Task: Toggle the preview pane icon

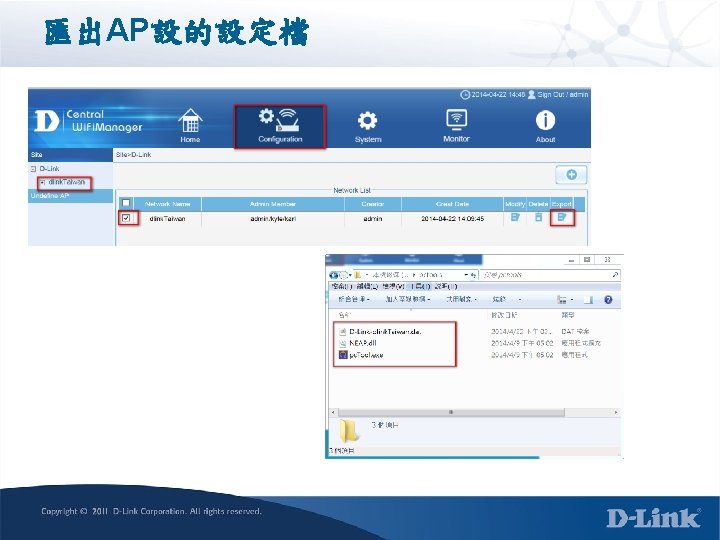Action: [x=588, y=300]
